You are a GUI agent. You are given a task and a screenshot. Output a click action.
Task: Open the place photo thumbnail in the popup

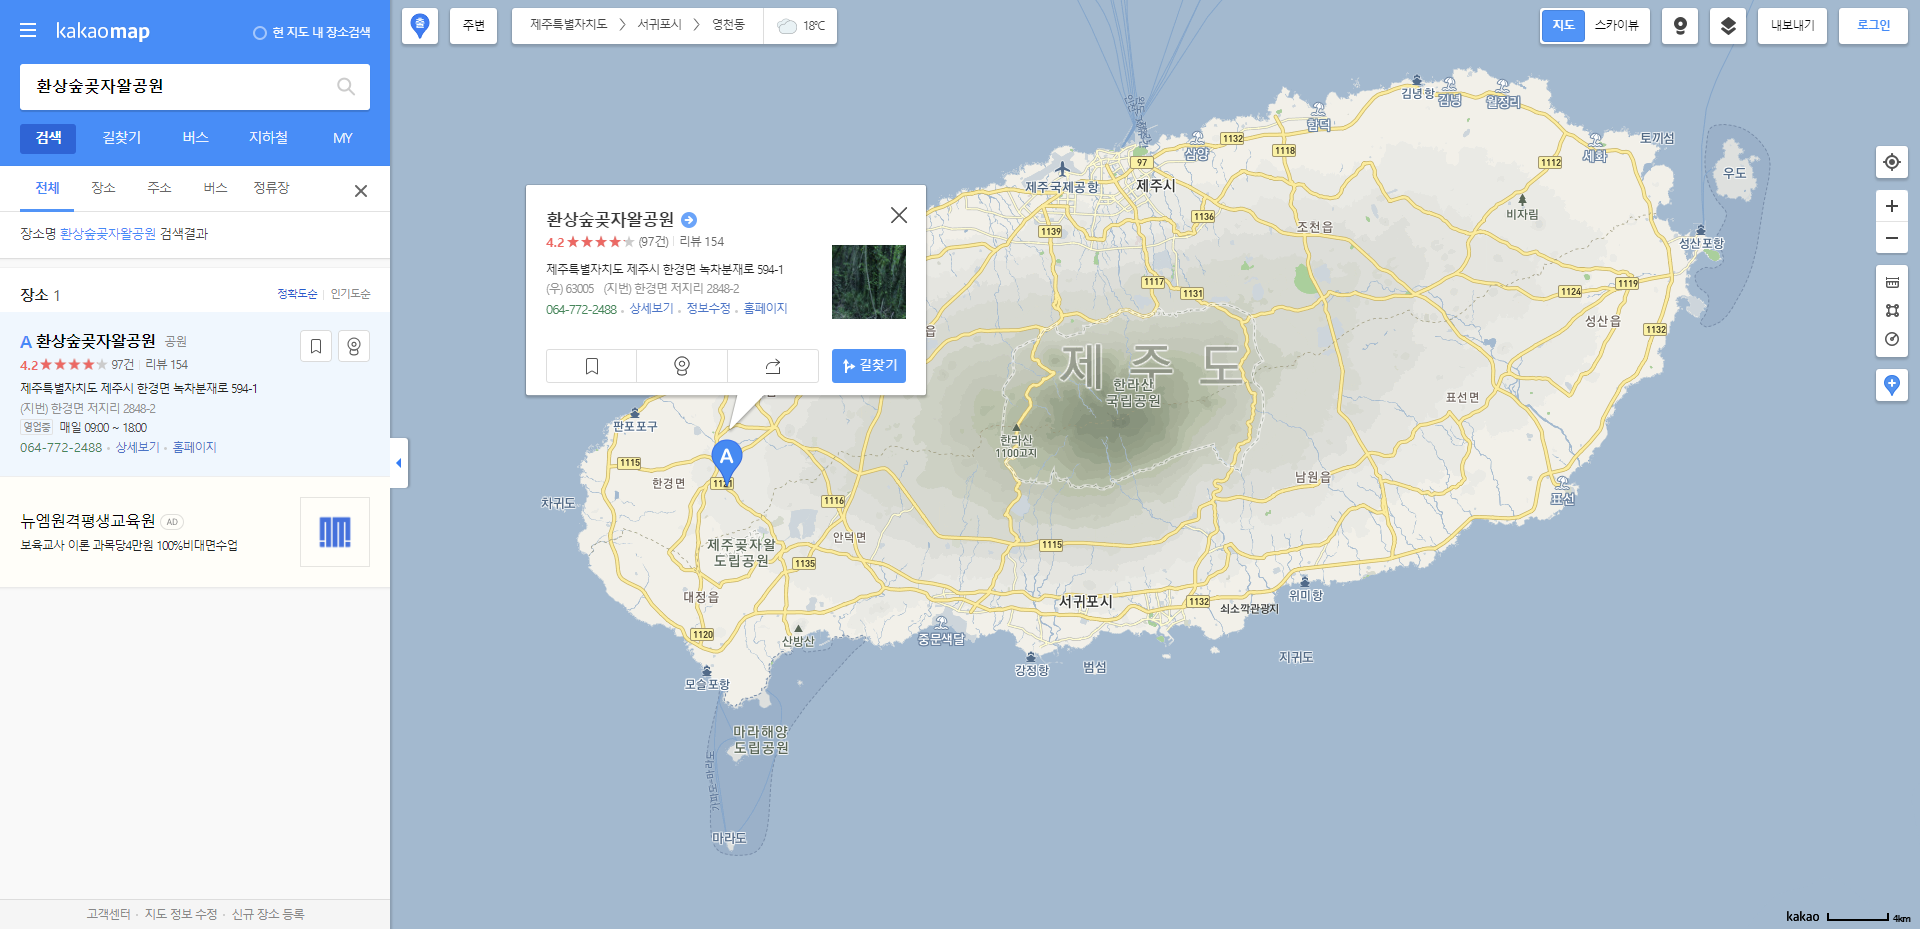(x=869, y=282)
